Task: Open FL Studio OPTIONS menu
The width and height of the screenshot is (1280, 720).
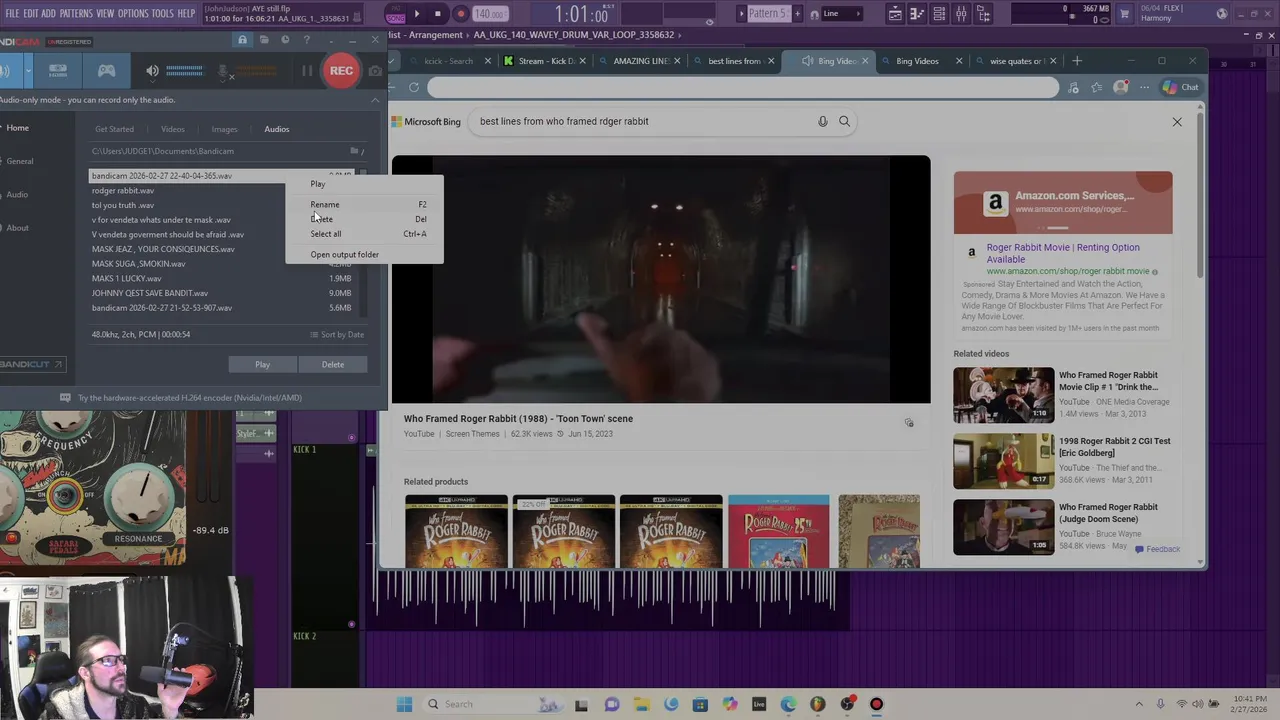Action: [x=133, y=13]
